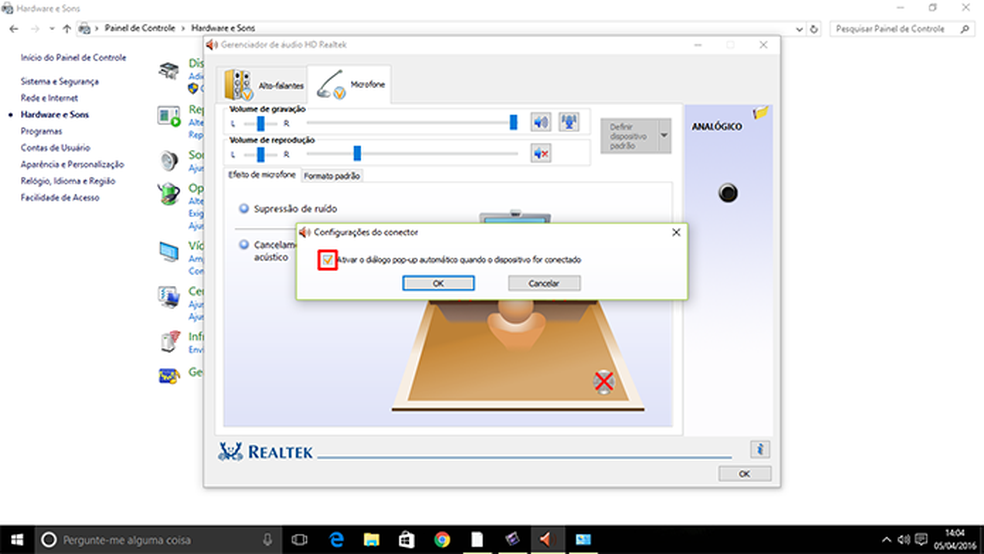
Task: Open Facilidade de Acesso link
Action: tap(60, 198)
